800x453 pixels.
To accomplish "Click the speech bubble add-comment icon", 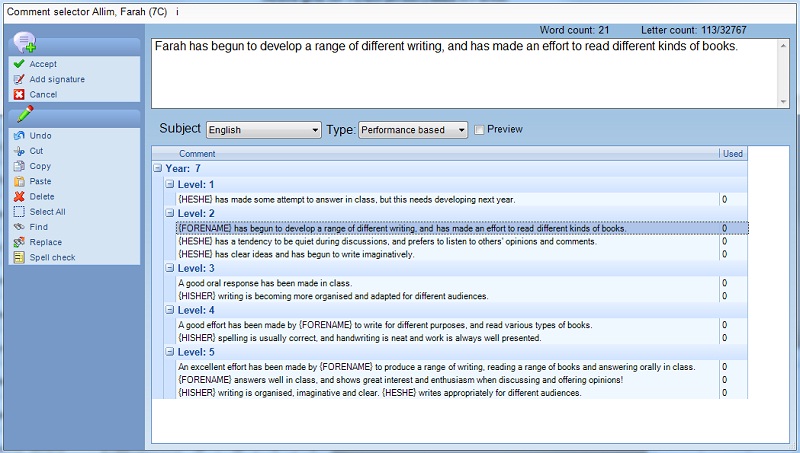I will (x=25, y=42).
